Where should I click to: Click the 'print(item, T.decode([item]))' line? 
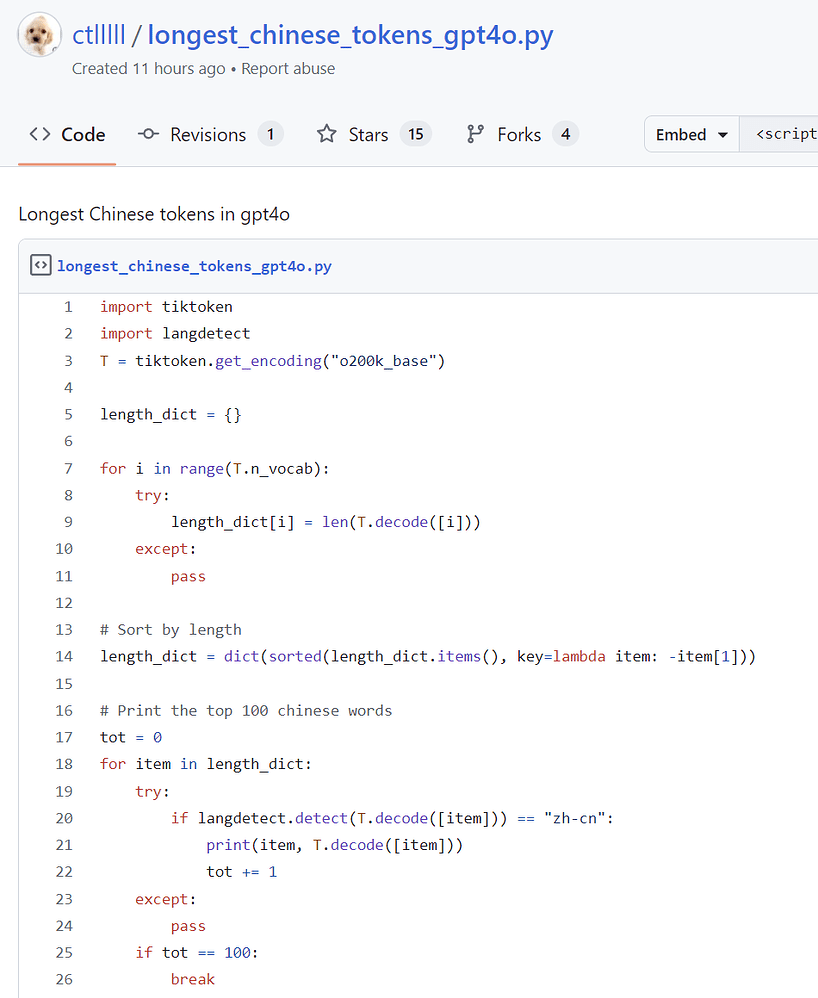pyautogui.click(x=335, y=845)
